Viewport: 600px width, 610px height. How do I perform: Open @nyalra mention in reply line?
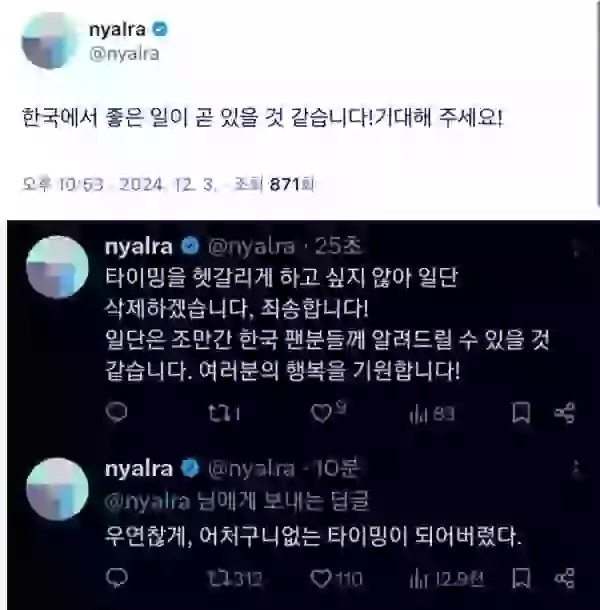point(147,501)
